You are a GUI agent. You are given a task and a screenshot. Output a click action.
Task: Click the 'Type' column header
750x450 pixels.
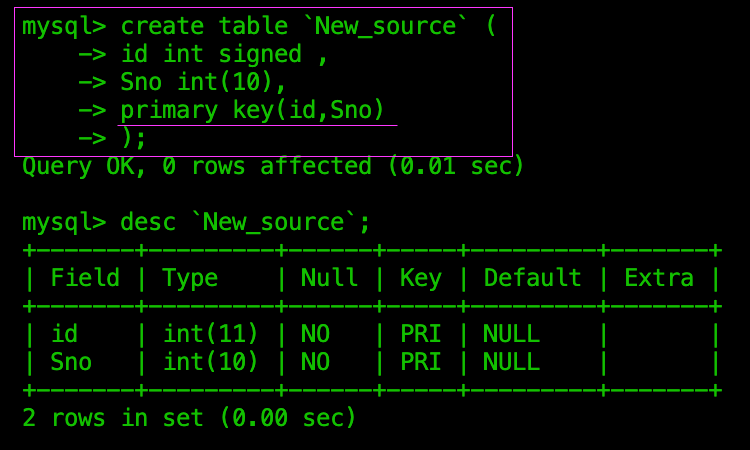pyautogui.click(x=190, y=278)
